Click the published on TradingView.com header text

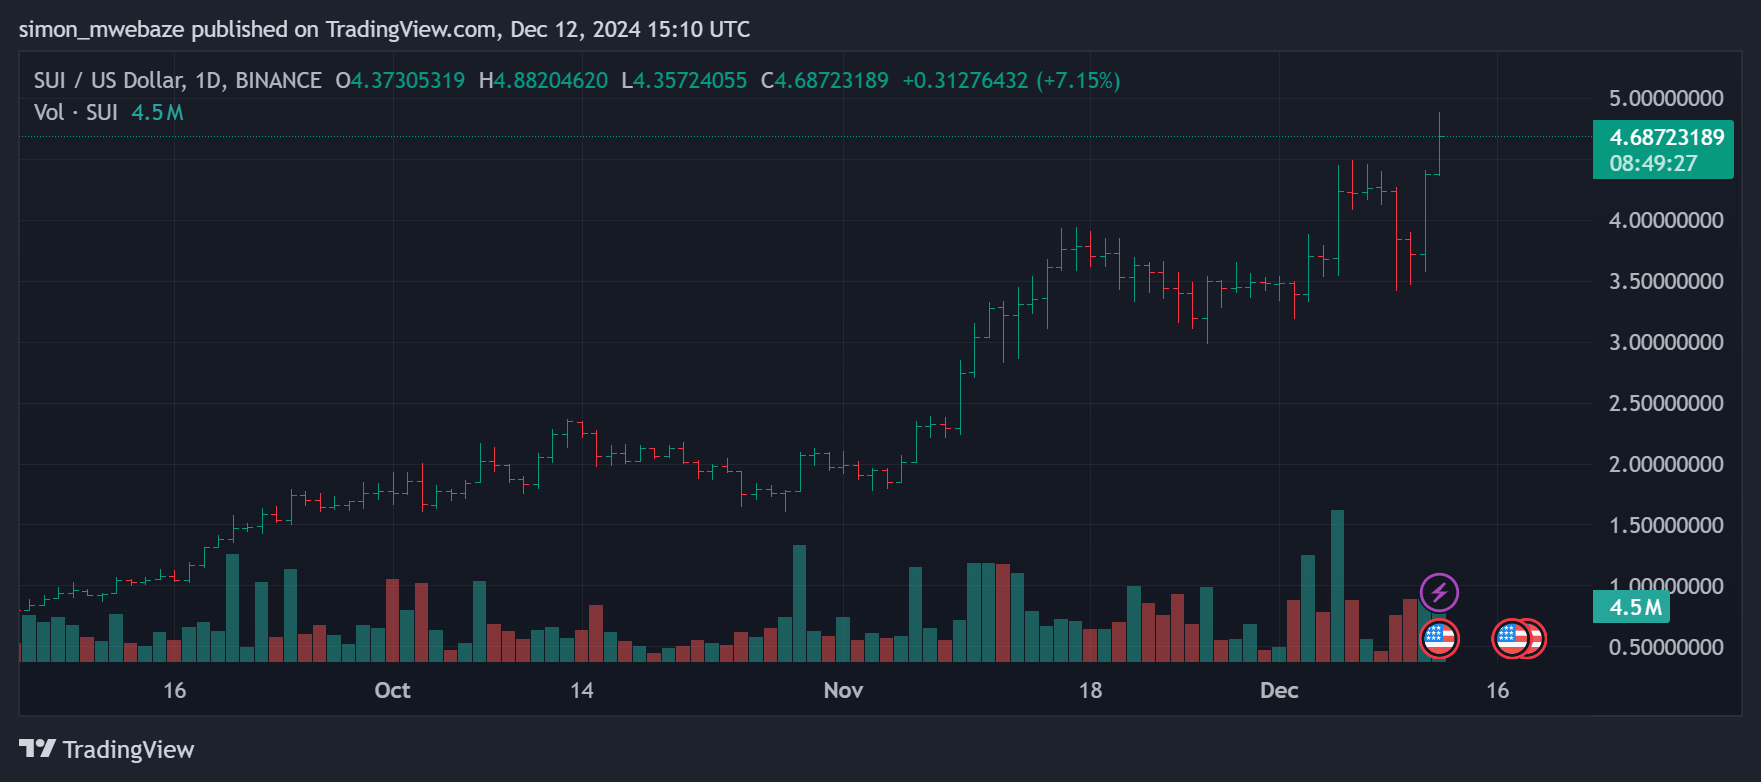point(384,29)
